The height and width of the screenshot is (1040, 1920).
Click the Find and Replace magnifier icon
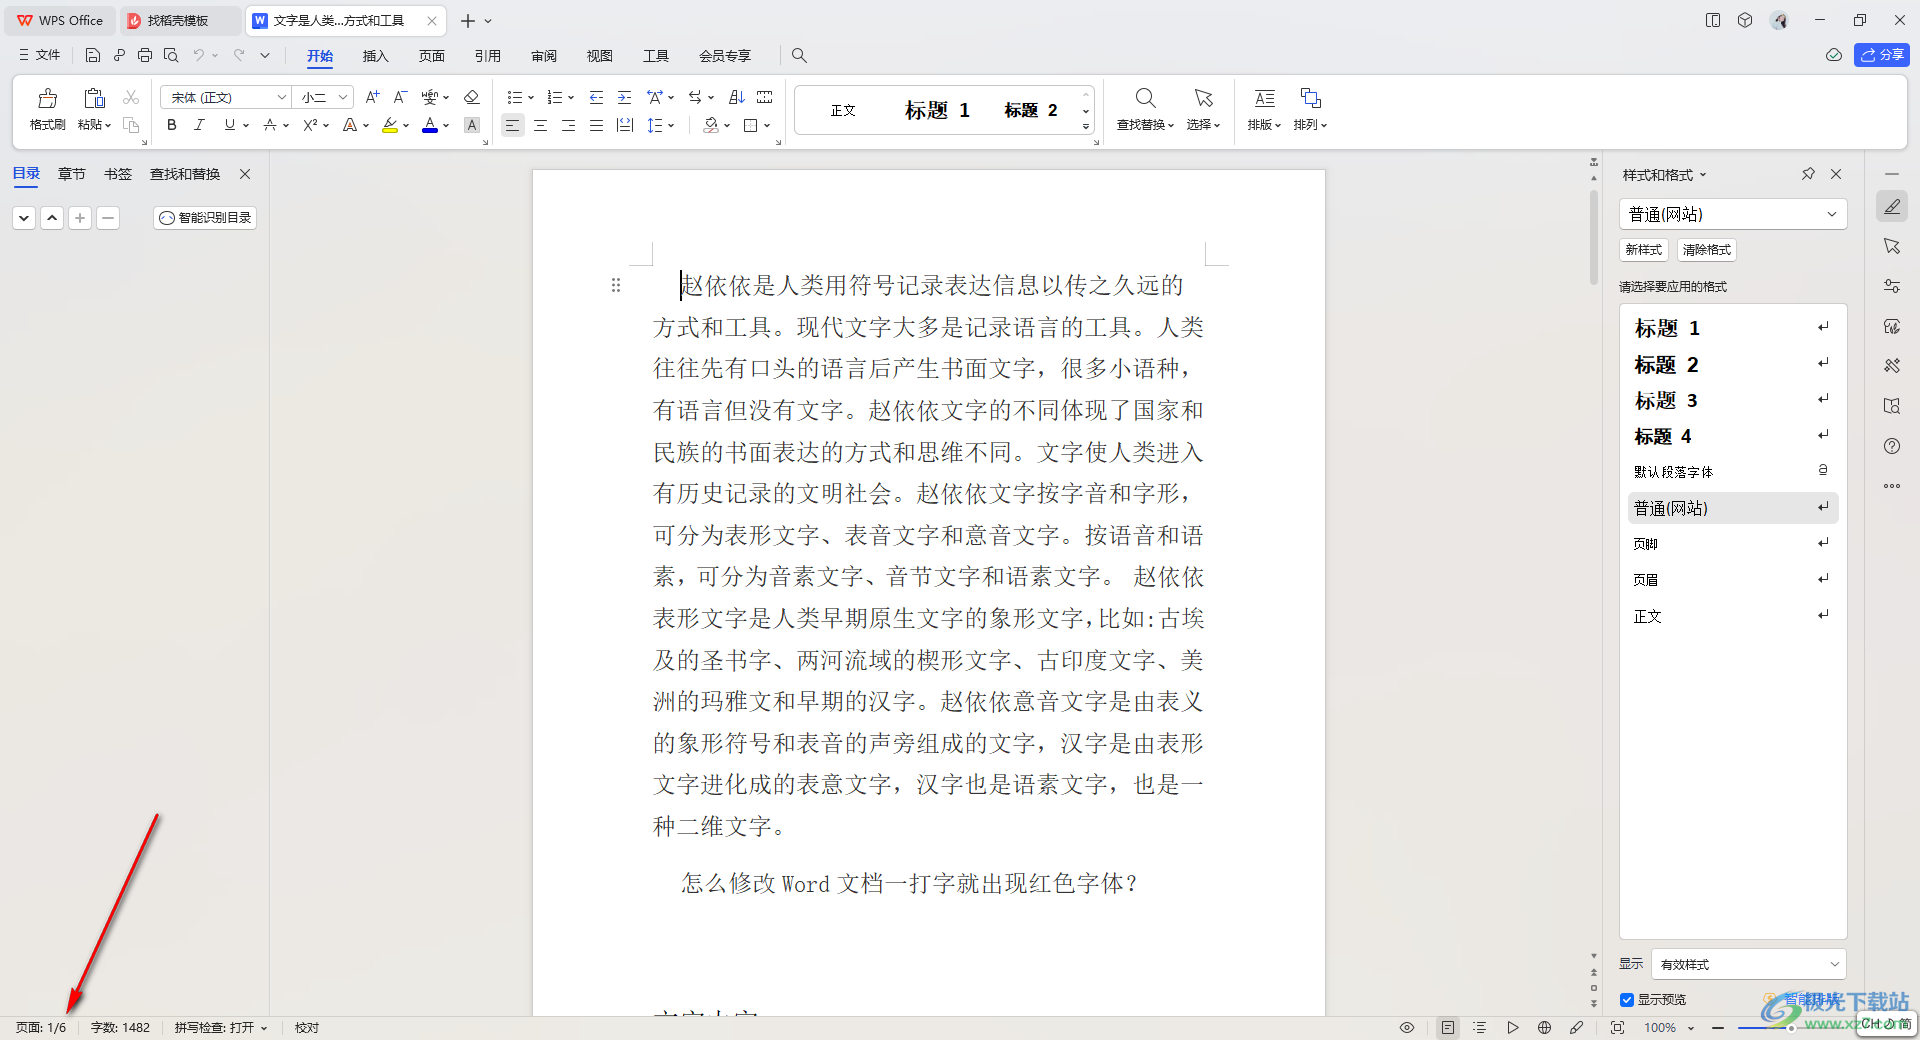pos(1146,98)
